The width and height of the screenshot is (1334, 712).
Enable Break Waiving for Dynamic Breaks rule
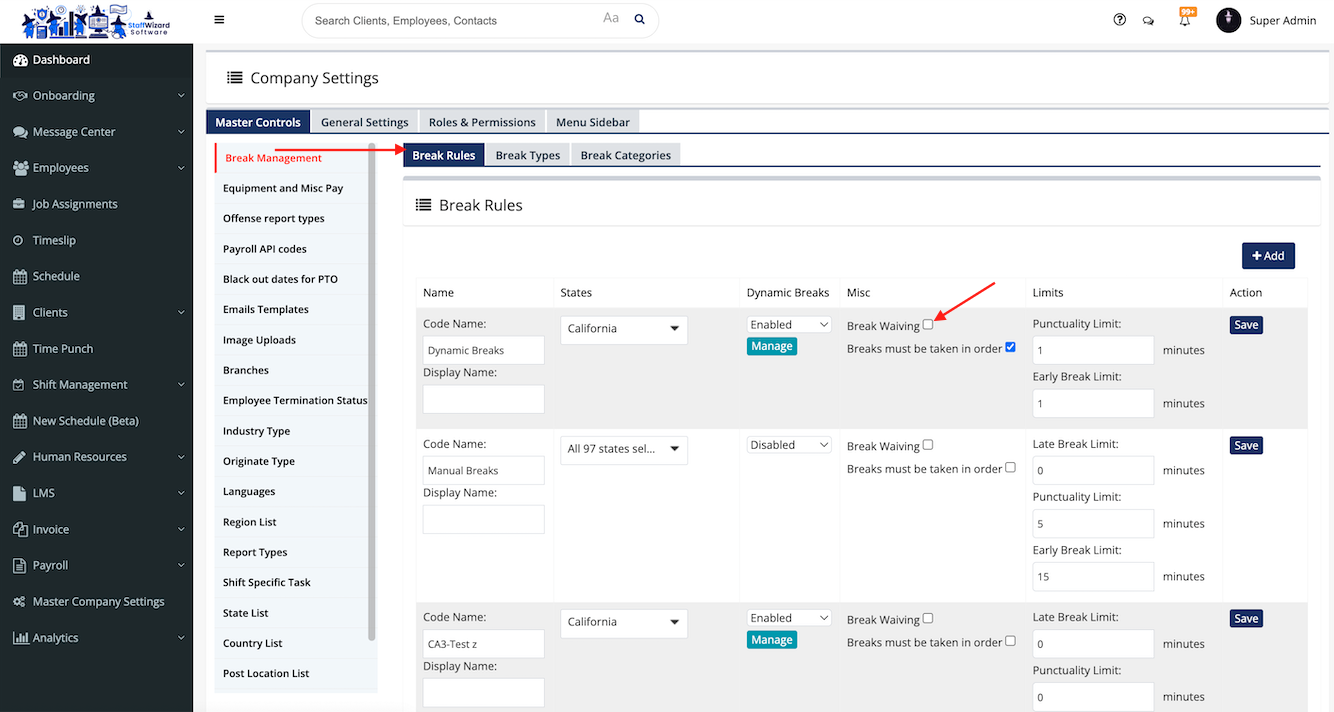928,324
